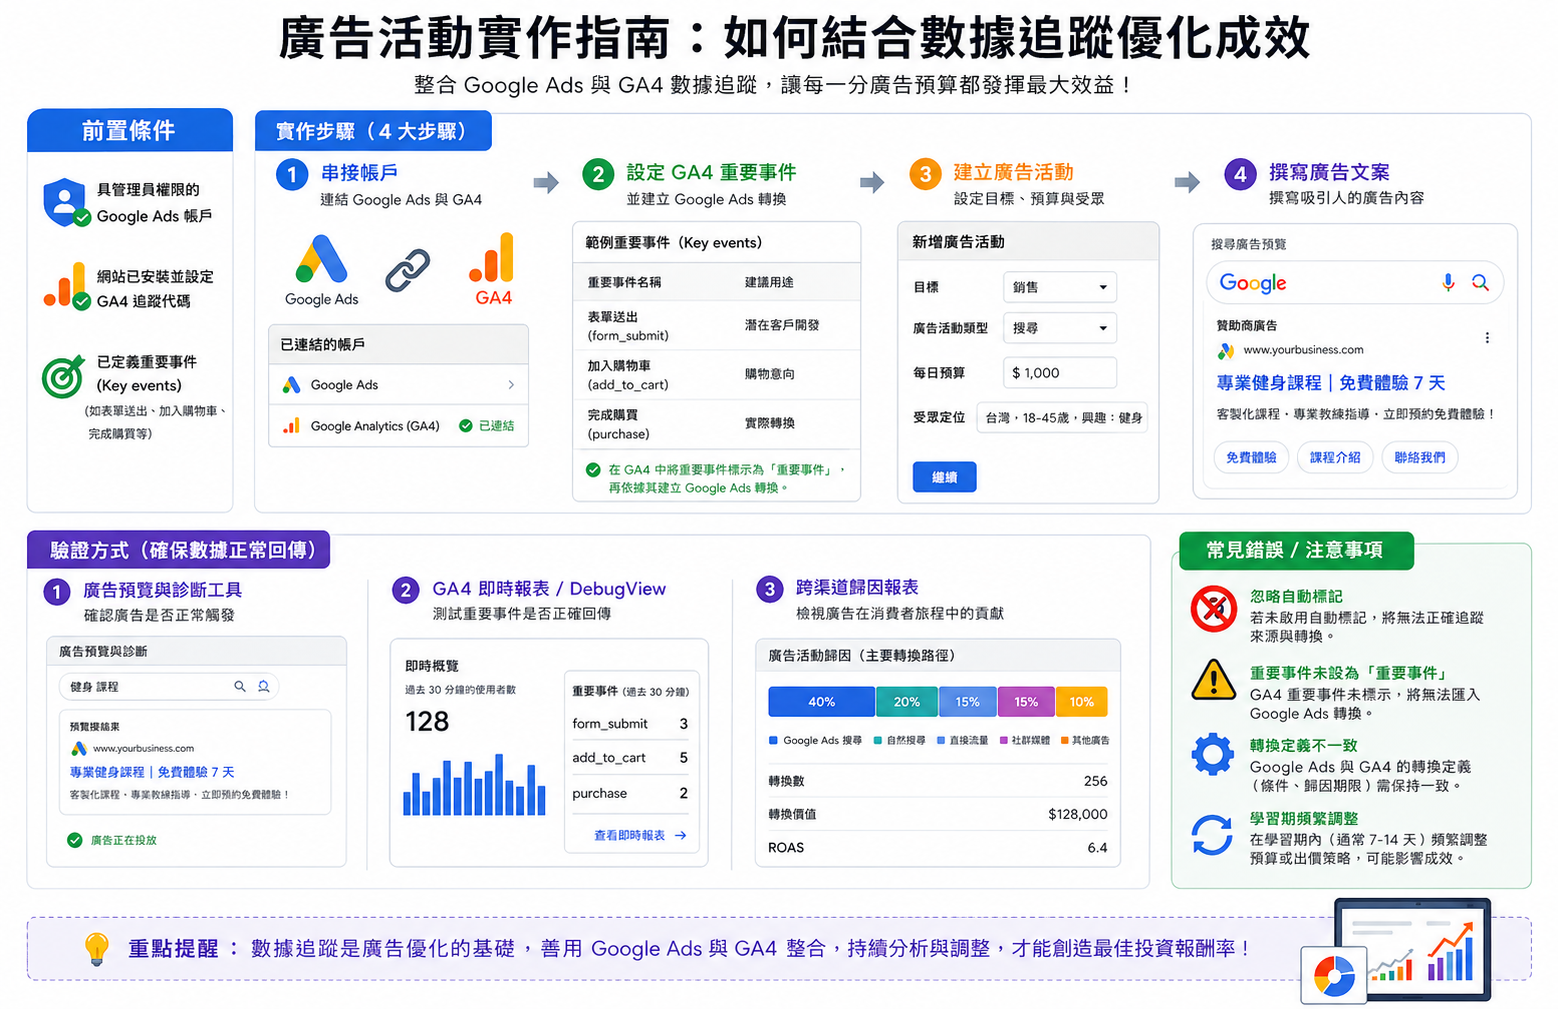Screen dimensions: 1558x1009
Task: Click the 串接帳戶 step 1 heading
Action: click(359, 172)
